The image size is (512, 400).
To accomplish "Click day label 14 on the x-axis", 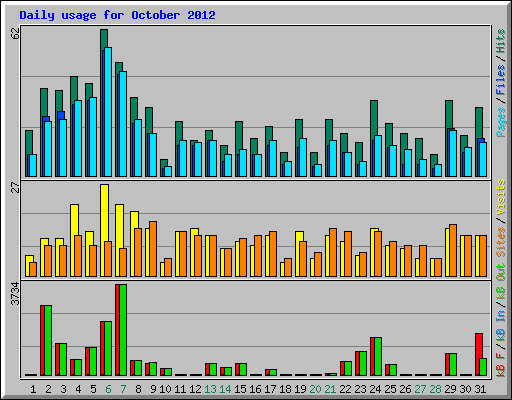I will (x=225, y=389).
